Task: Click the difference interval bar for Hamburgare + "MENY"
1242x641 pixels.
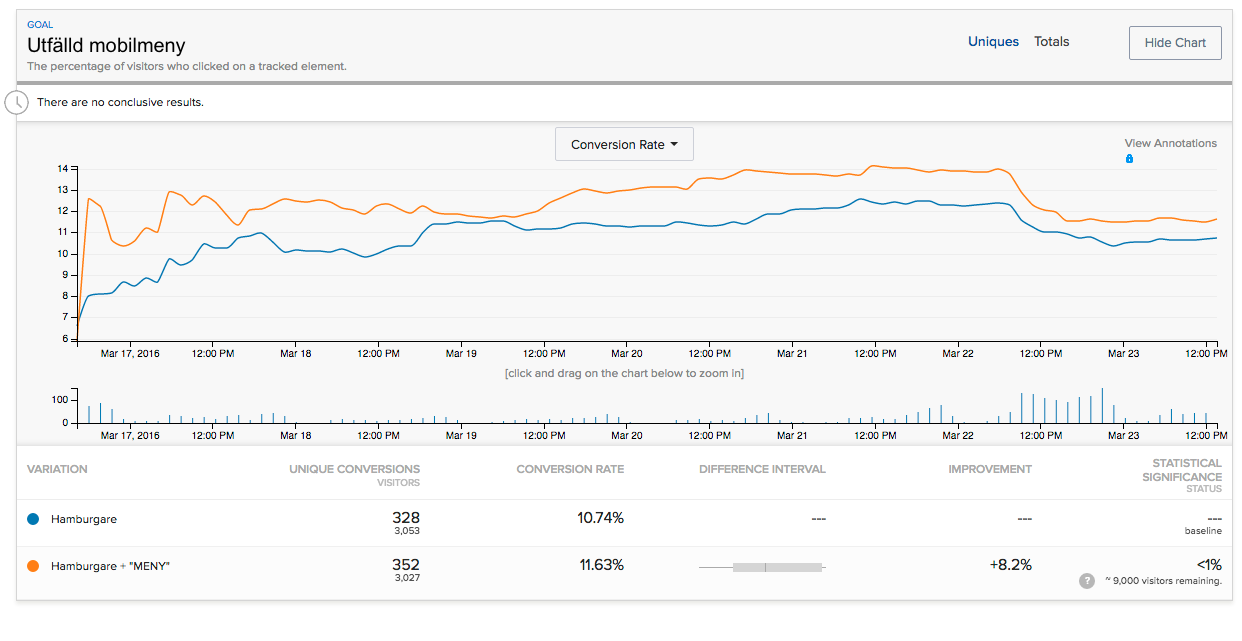Action: pos(762,567)
